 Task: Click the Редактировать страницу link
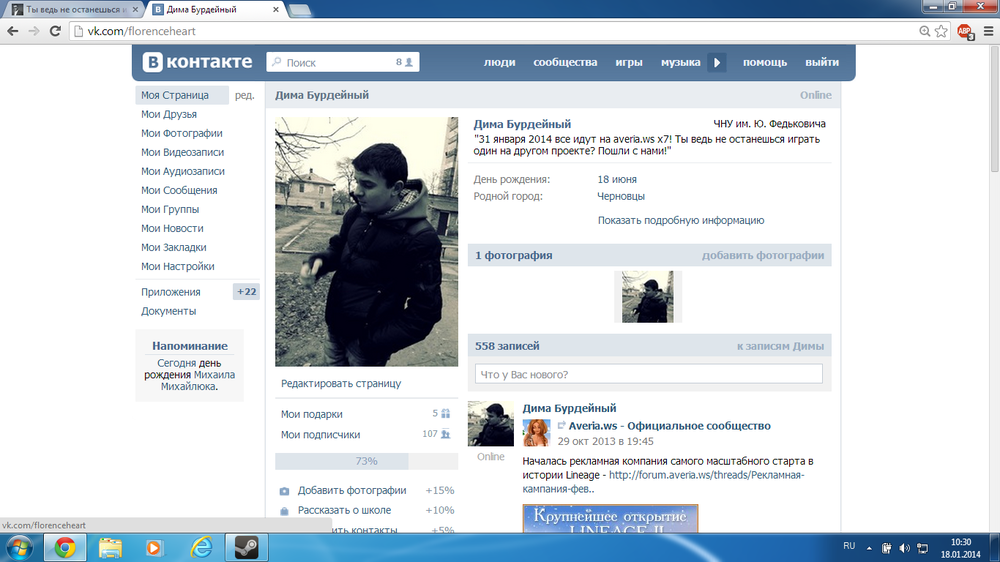(341, 383)
